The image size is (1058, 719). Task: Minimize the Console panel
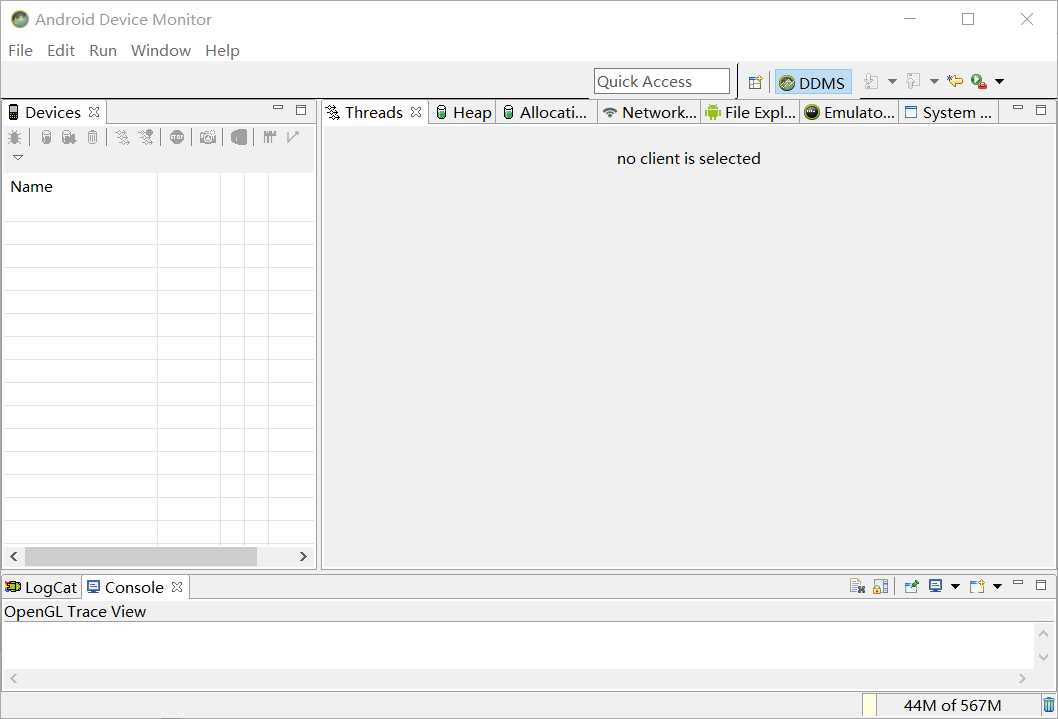1018,582
